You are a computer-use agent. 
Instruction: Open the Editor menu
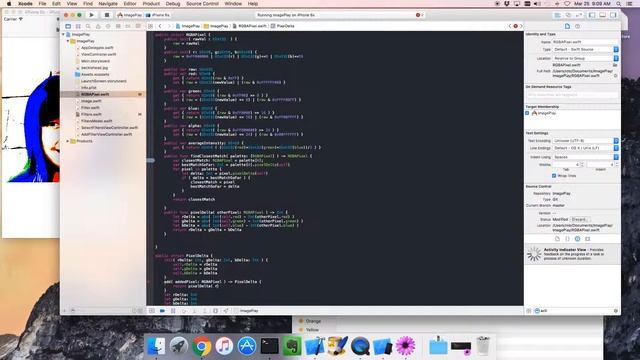[x=130, y=4]
